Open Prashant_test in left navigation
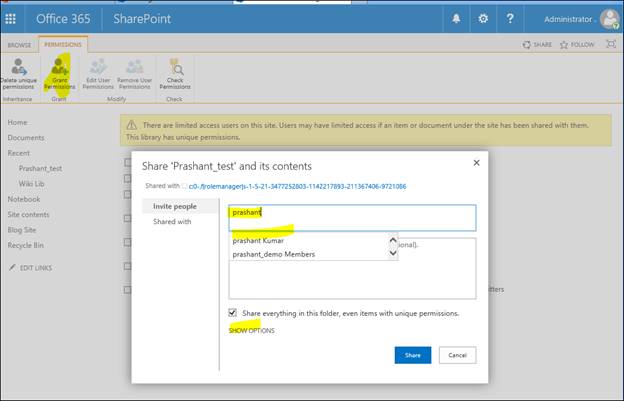This screenshot has width=624, height=401. point(40,169)
